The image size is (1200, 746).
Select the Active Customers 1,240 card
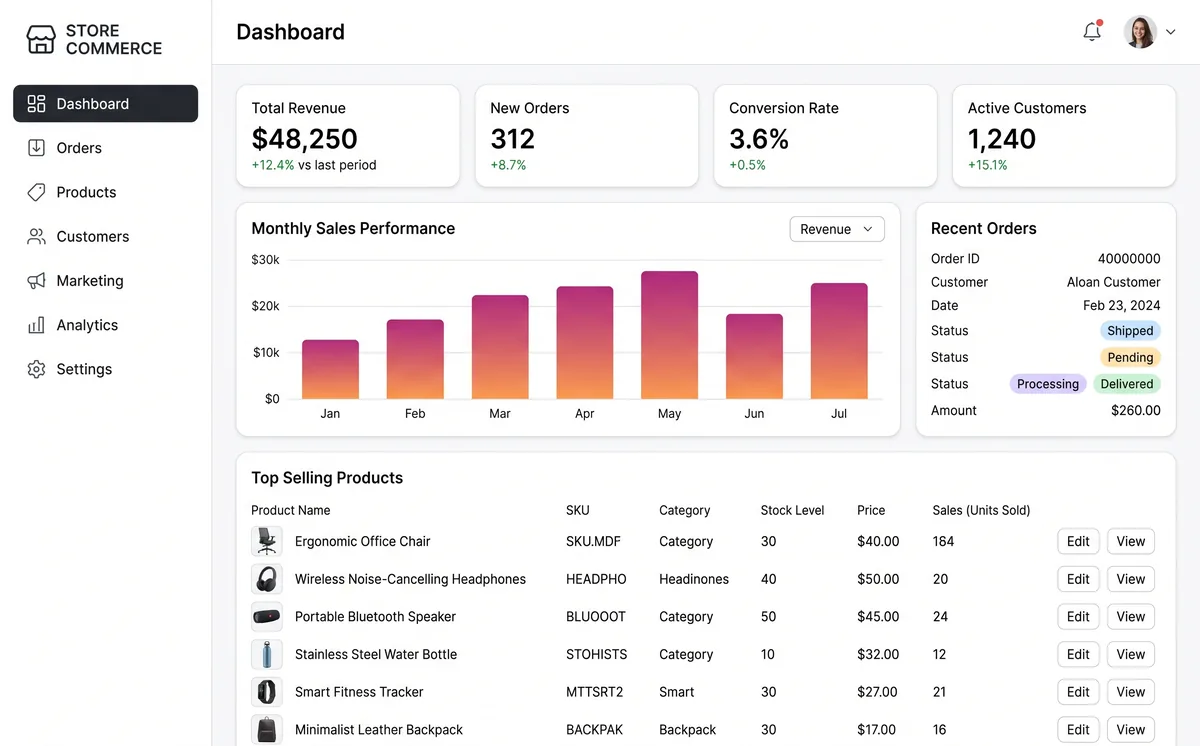pyautogui.click(x=1064, y=136)
